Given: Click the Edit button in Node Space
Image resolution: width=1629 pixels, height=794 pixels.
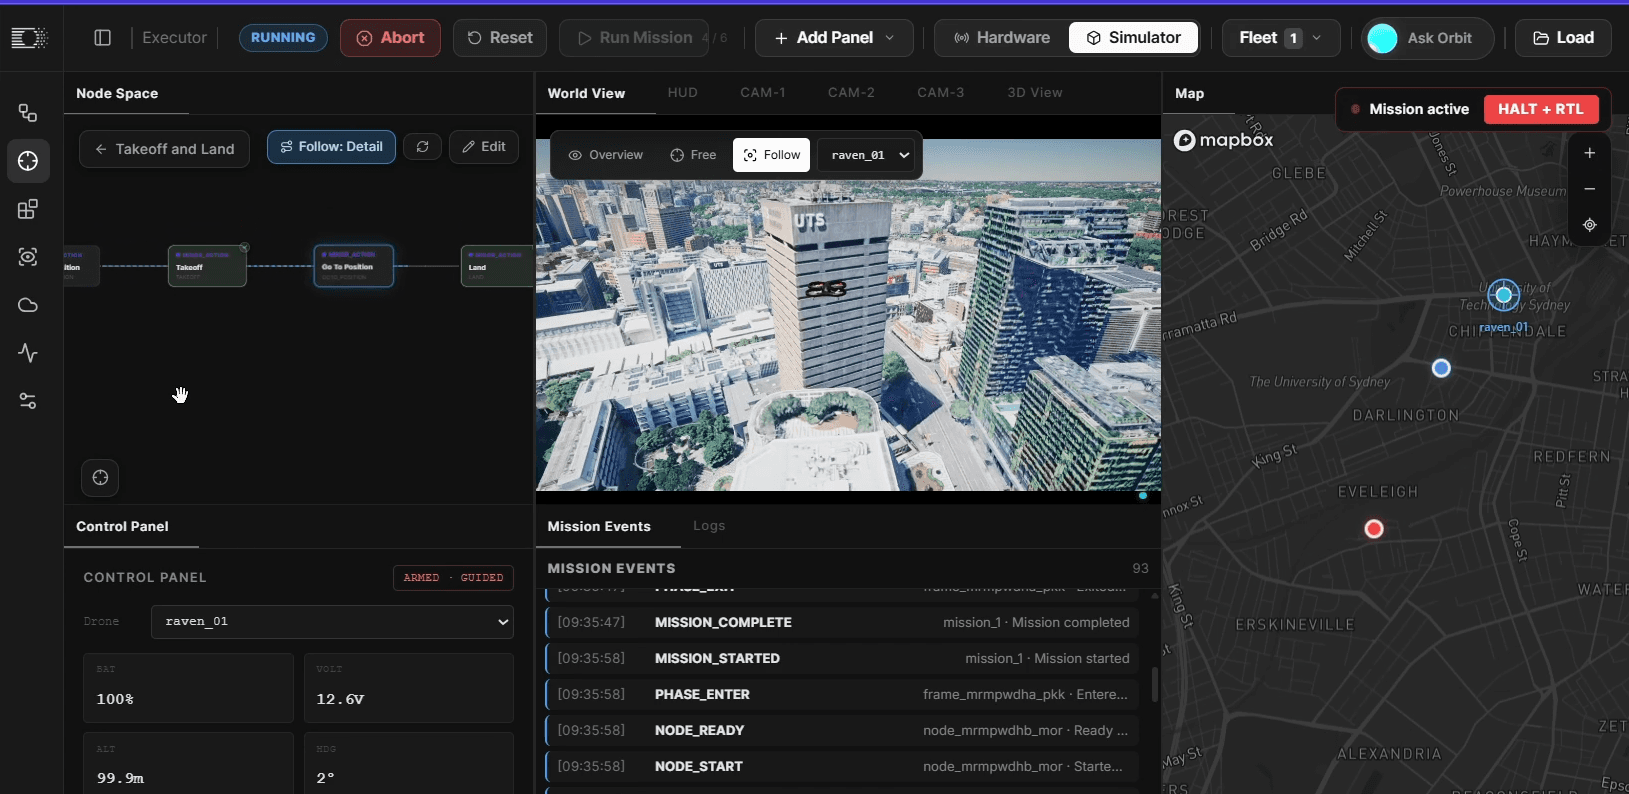Looking at the screenshot, I should pyautogui.click(x=484, y=147).
